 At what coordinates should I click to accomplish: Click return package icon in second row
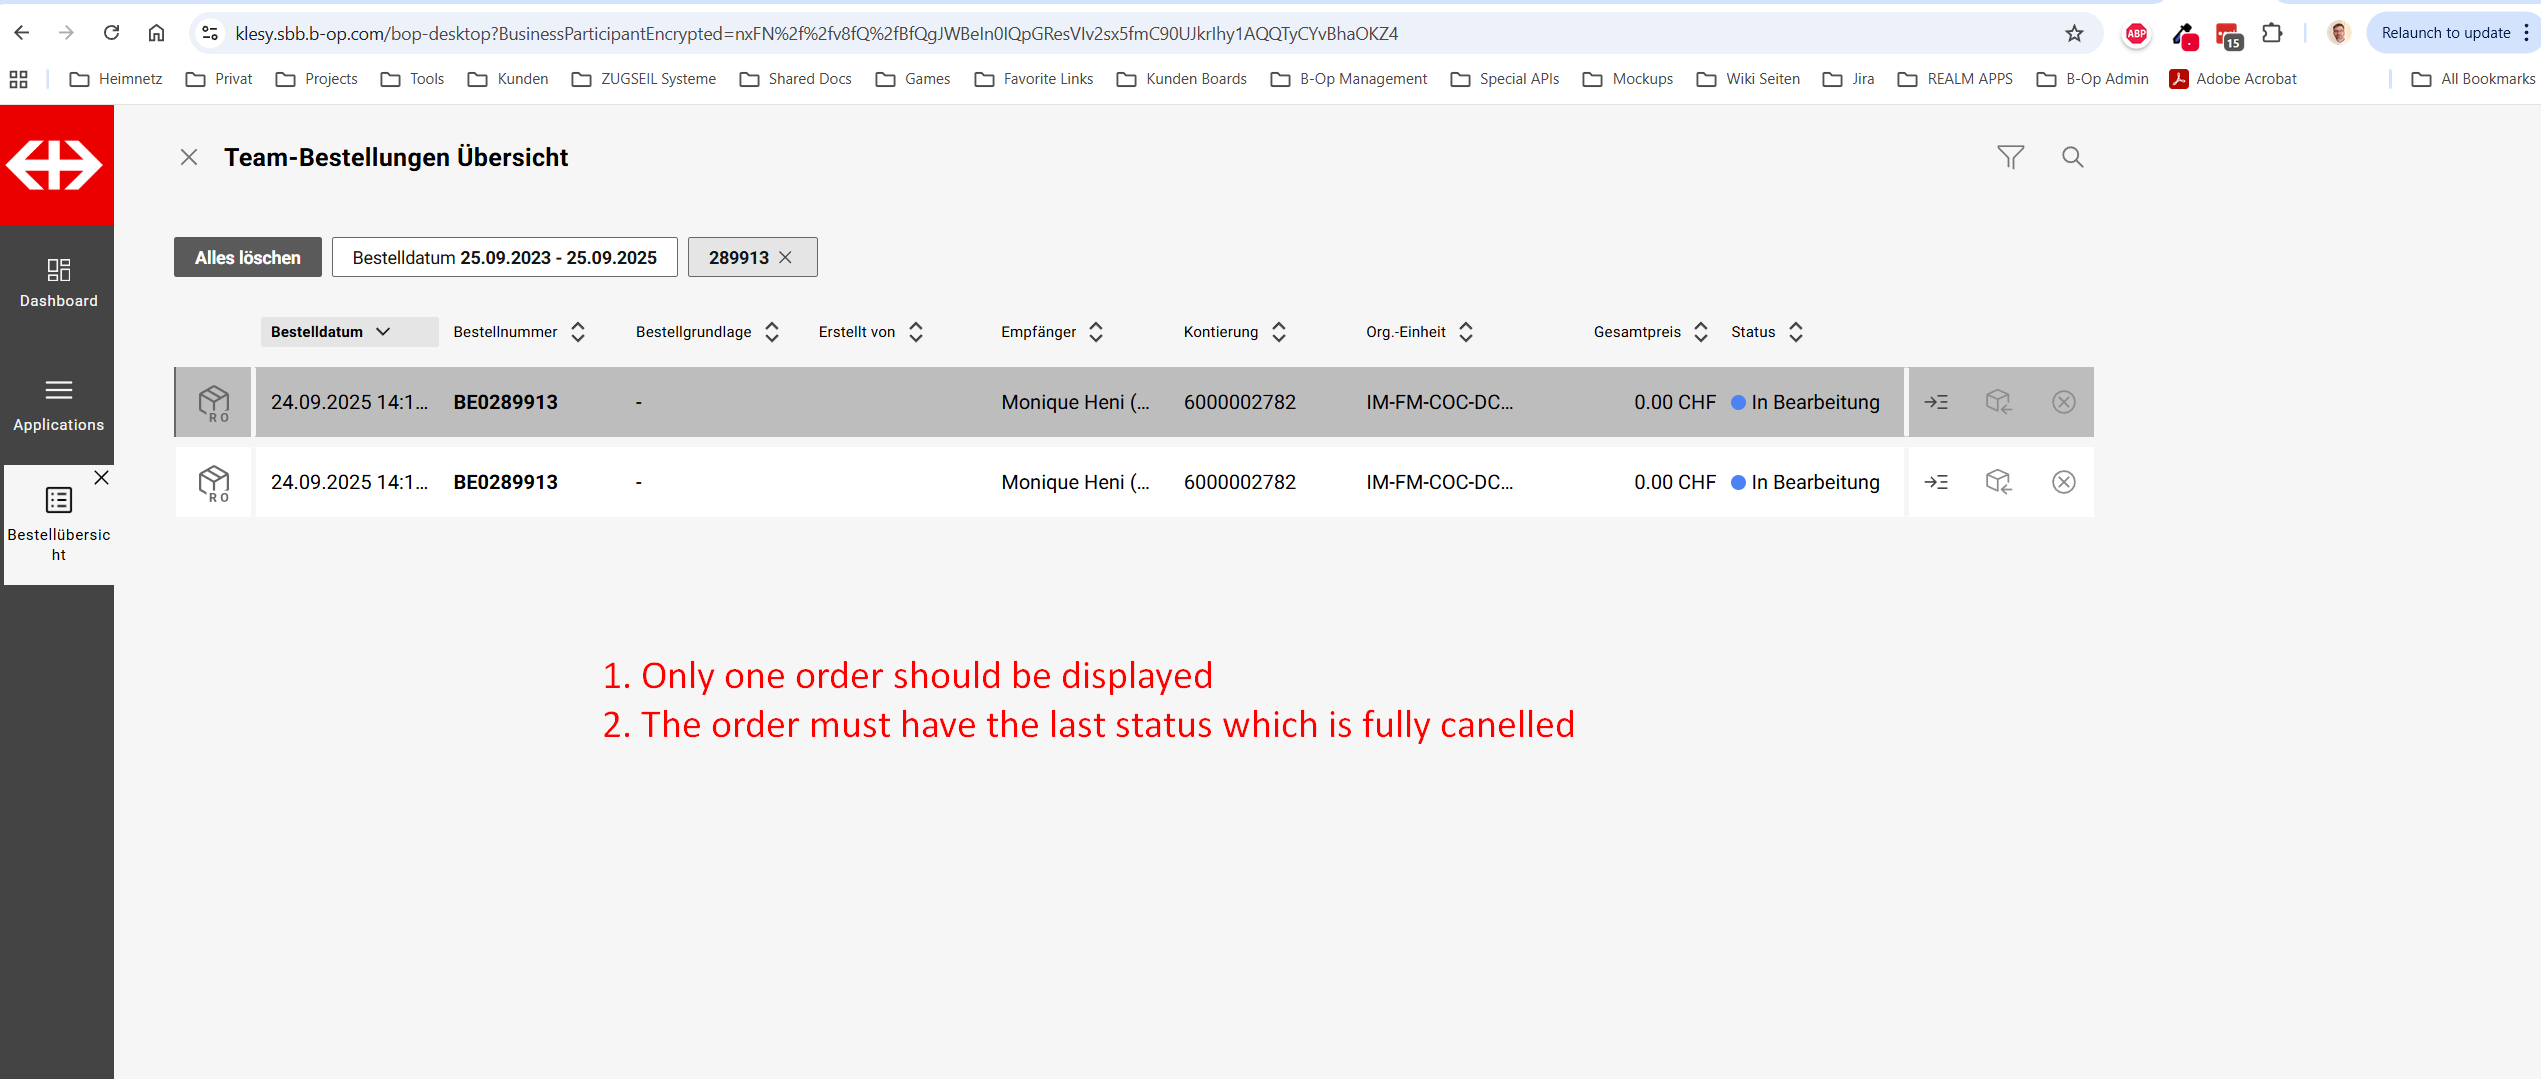pyautogui.click(x=1998, y=482)
